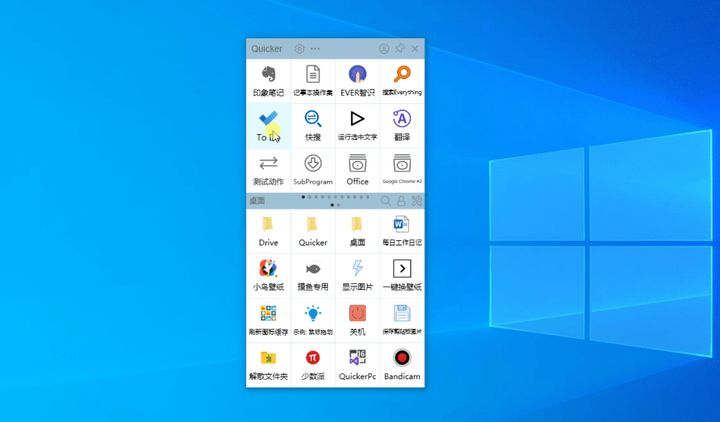Run the 摸鱼专用 fish action
This screenshot has width=720, height=422.
[x=313, y=276]
